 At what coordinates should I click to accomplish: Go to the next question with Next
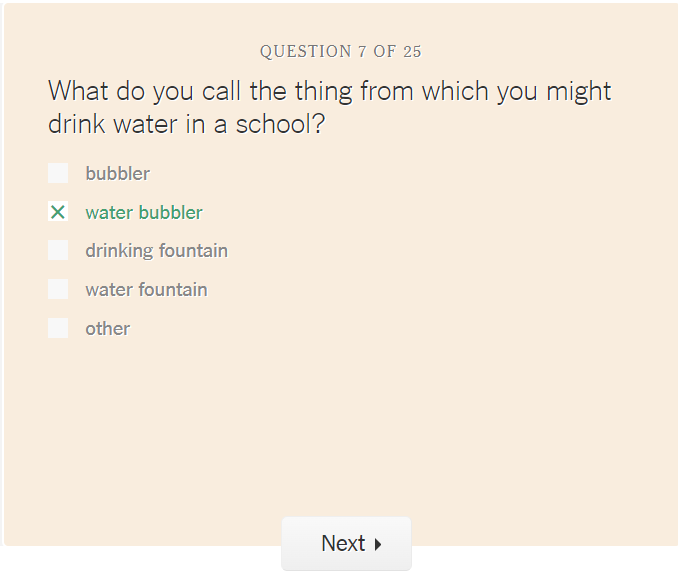click(346, 543)
